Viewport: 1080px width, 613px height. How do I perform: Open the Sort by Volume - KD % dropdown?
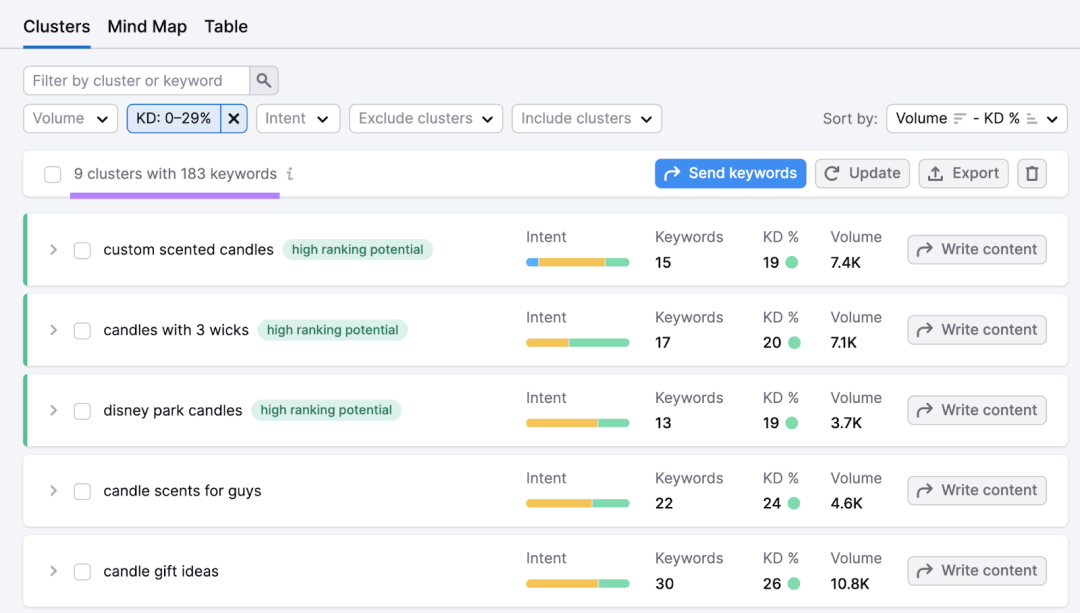click(977, 118)
